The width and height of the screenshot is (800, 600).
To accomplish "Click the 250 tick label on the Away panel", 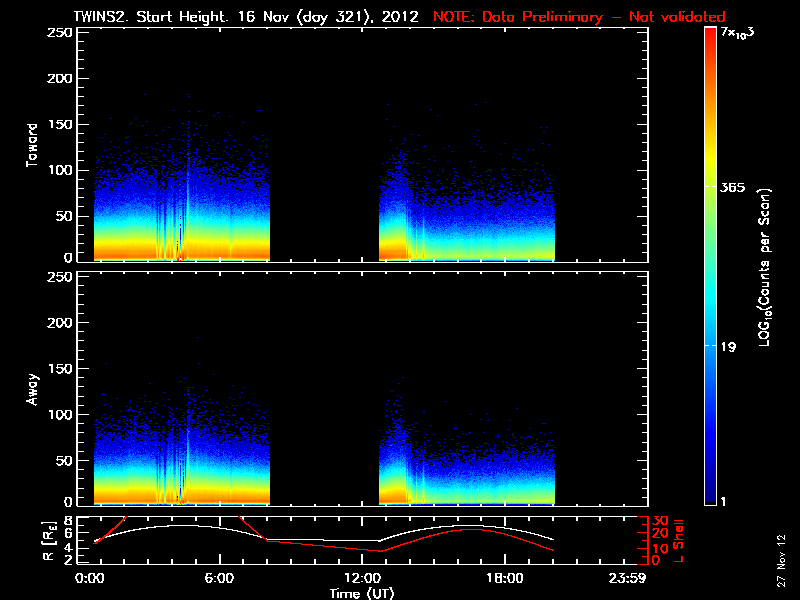I will [60, 278].
